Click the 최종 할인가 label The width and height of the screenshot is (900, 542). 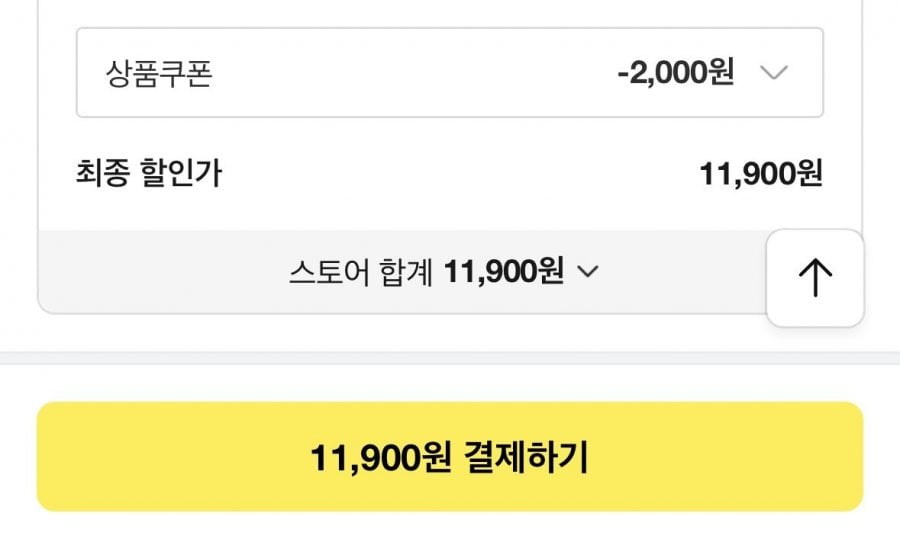(149, 174)
